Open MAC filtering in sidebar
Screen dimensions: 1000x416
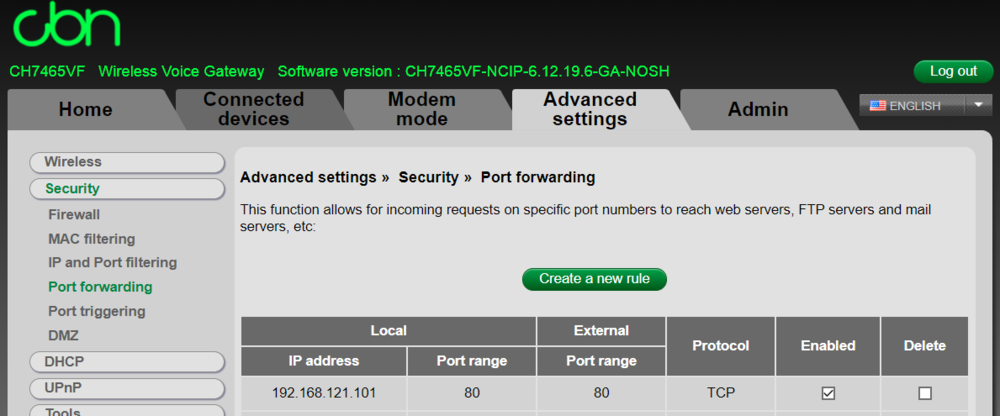[91, 239]
